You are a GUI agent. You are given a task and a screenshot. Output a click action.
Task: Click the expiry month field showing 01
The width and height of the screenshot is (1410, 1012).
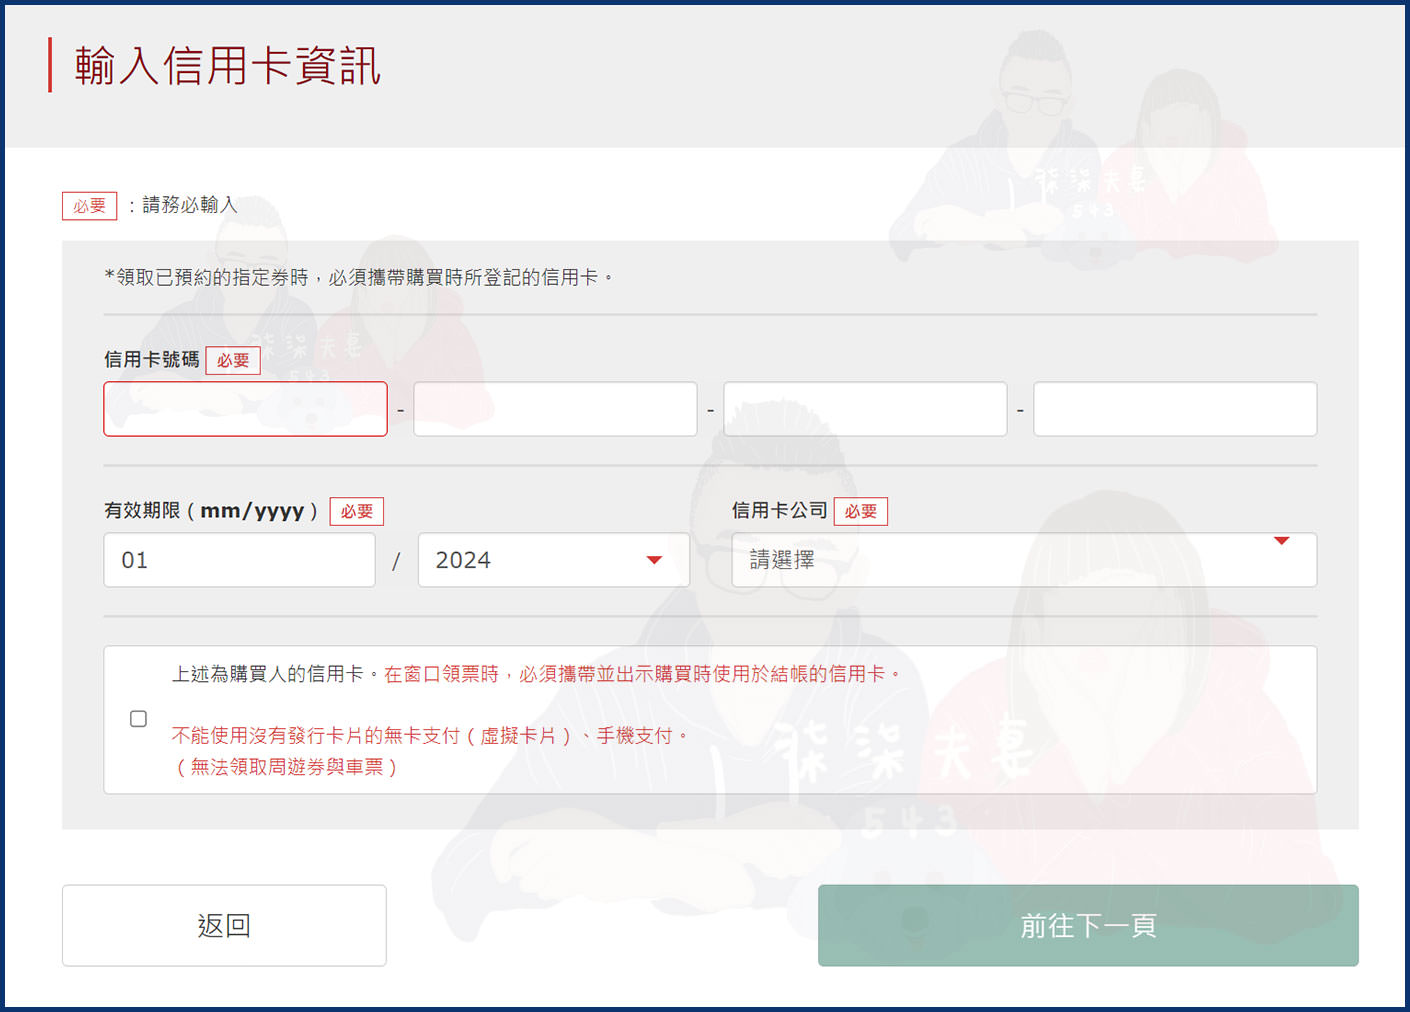(x=239, y=560)
